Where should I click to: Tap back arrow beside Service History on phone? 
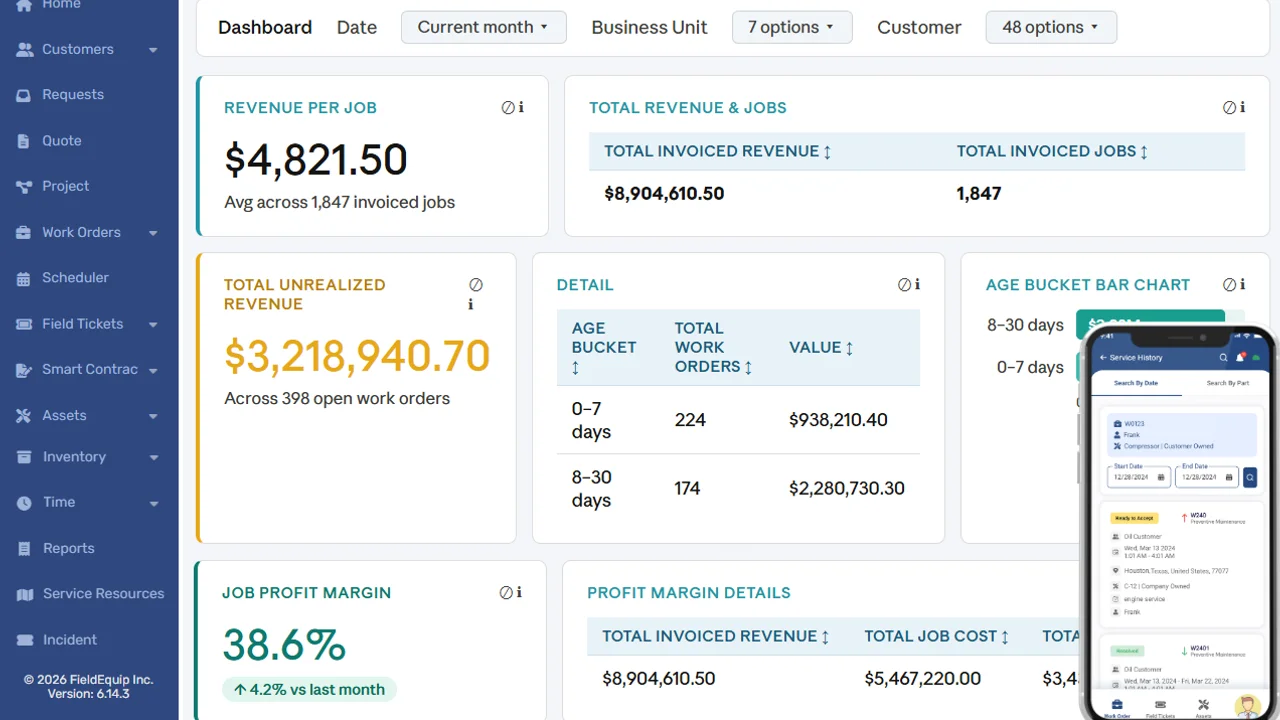pos(1103,357)
